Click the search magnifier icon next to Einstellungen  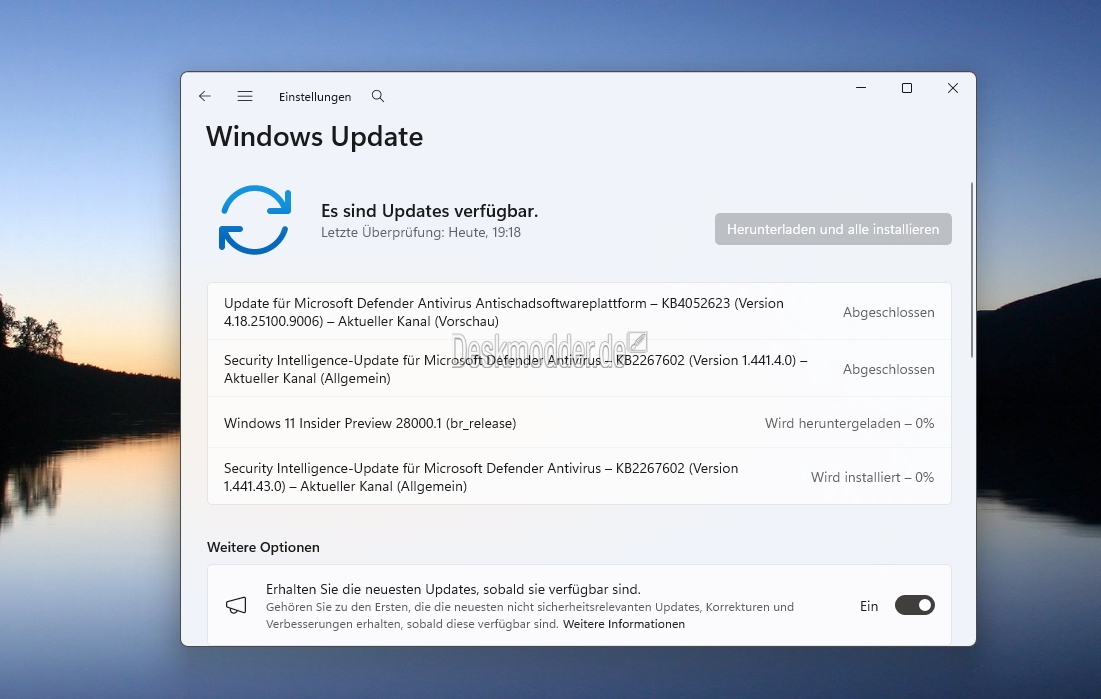[x=378, y=96]
